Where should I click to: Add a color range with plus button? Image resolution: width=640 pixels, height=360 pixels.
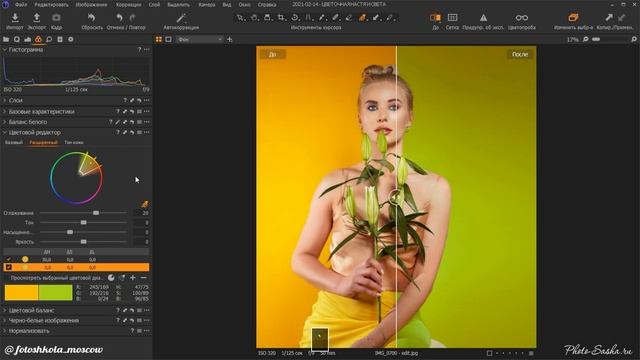pos(133,278)
